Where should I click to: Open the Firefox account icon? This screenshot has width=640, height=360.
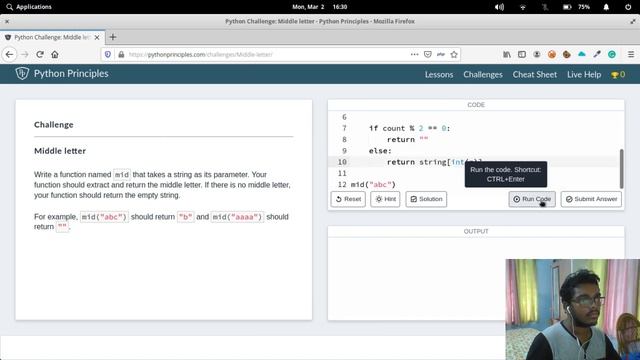tap(537, 54)
